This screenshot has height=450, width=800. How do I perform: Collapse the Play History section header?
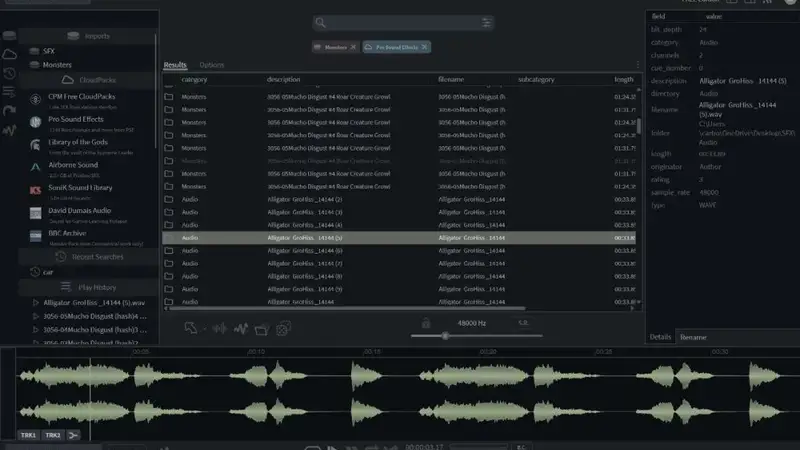88,287
